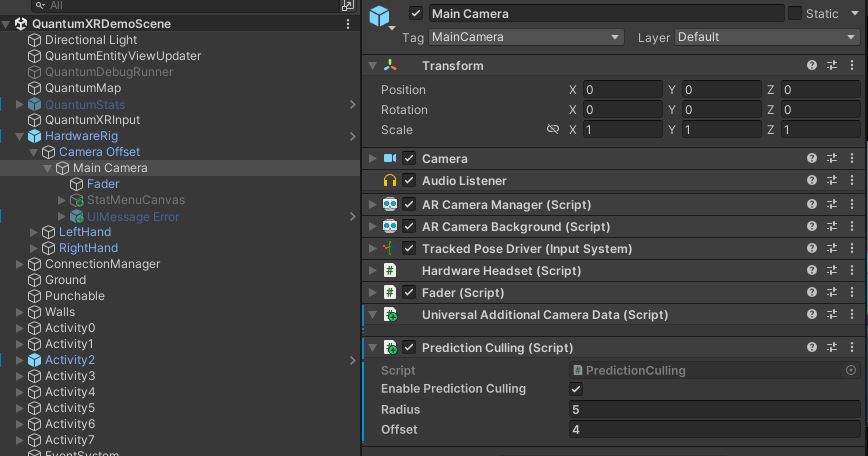This screenshot has width=868, height=456.
Task: Collapse the QuantumXRDemoScene scene foldout
Action: tap(6, 24)
